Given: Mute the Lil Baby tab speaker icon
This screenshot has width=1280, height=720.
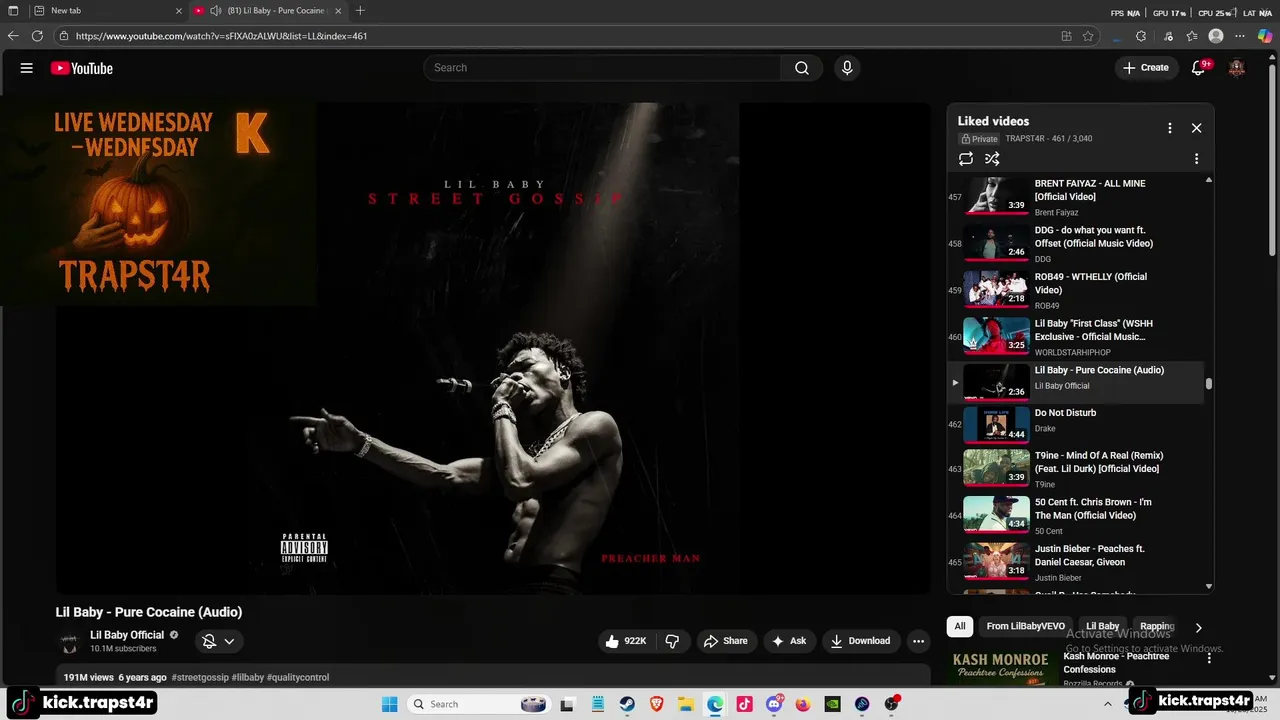Looking at the screenshot, I should click(215, 11).
